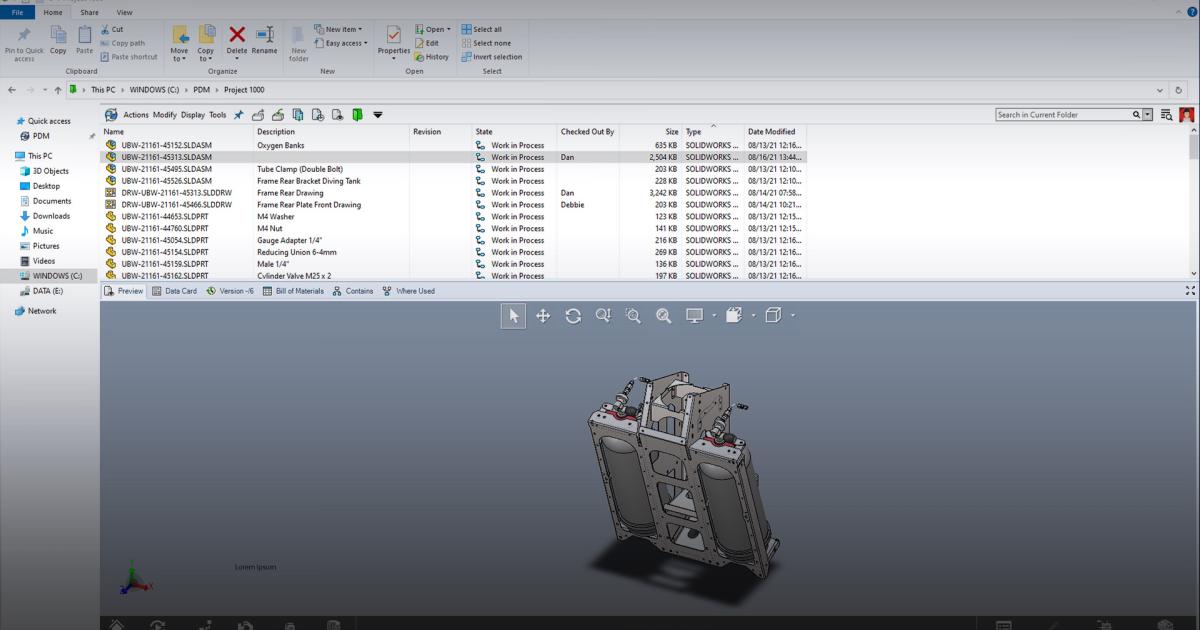
Task: Click the Search in Current Folder magnifier icon
Action: click(1138, 113)
